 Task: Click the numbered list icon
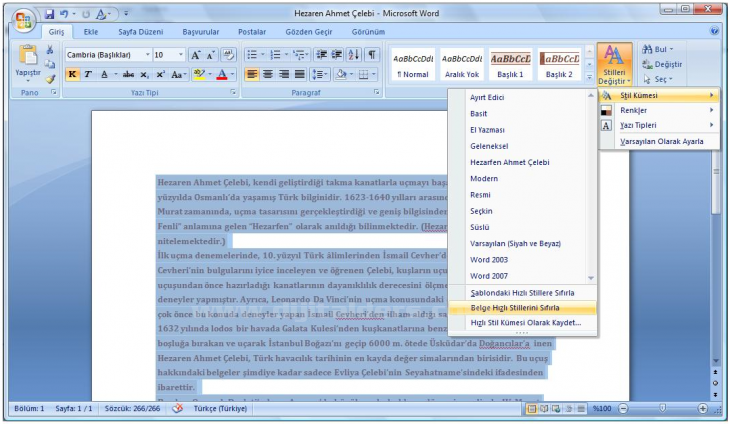pyautogui.click(x=275, y=55)
